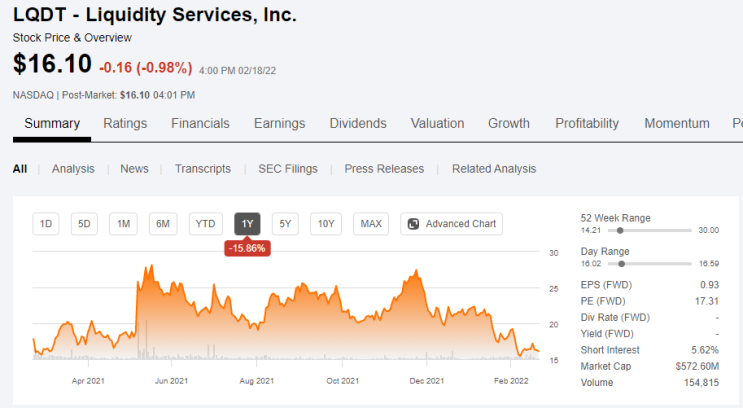Click the Market Cap value $572.60M
This screenshot has height=408, width=743.
(x=698, y=366)
